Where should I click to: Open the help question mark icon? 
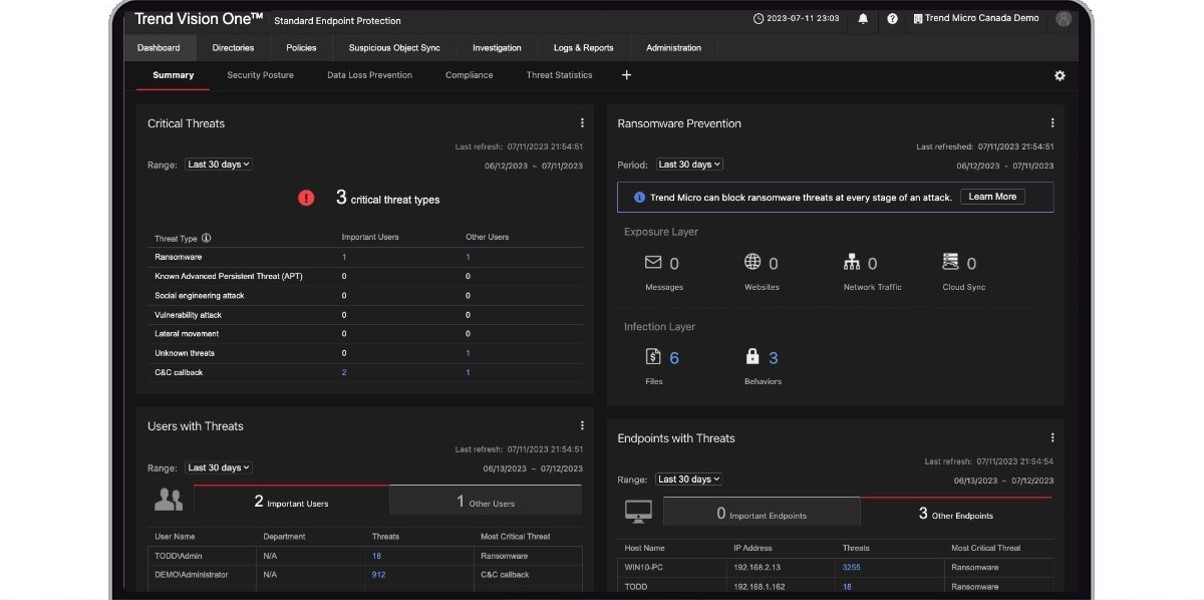(x=892, y=17)
